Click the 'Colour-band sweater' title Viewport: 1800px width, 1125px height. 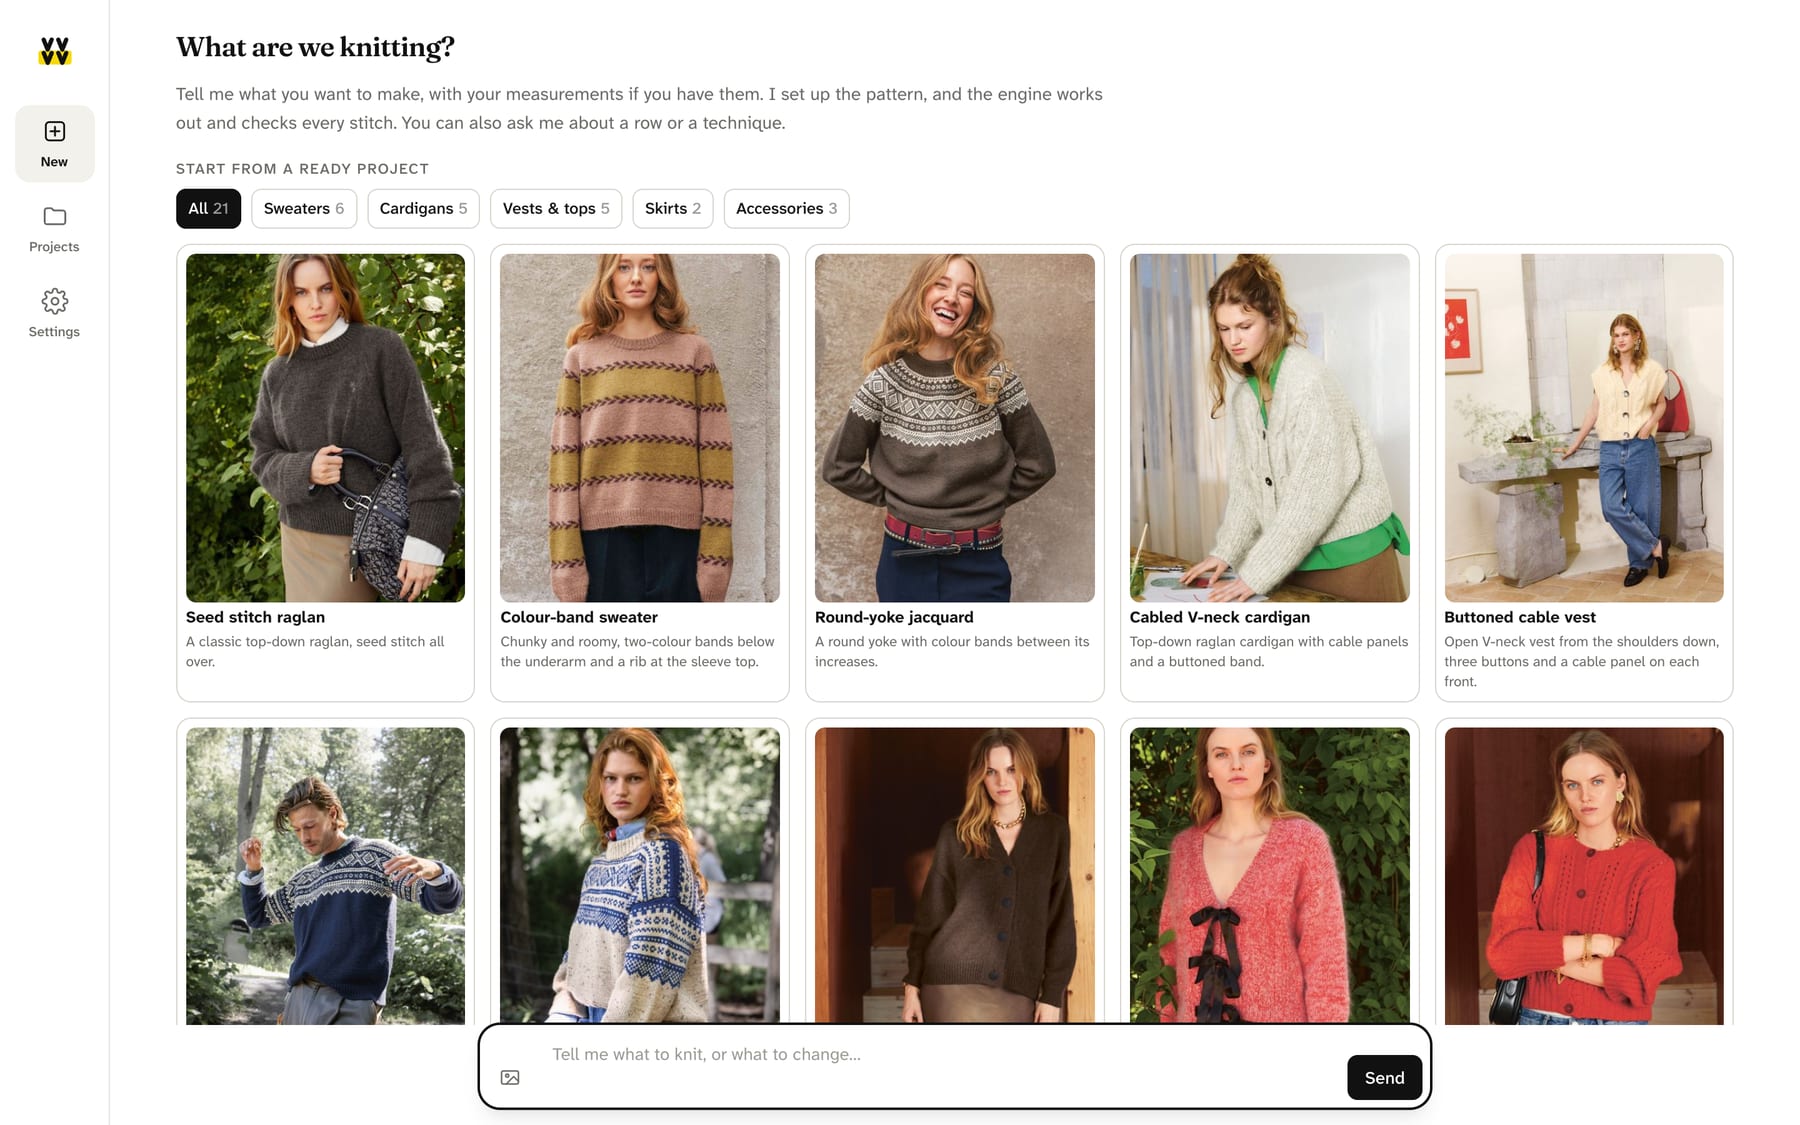point(579,617)
